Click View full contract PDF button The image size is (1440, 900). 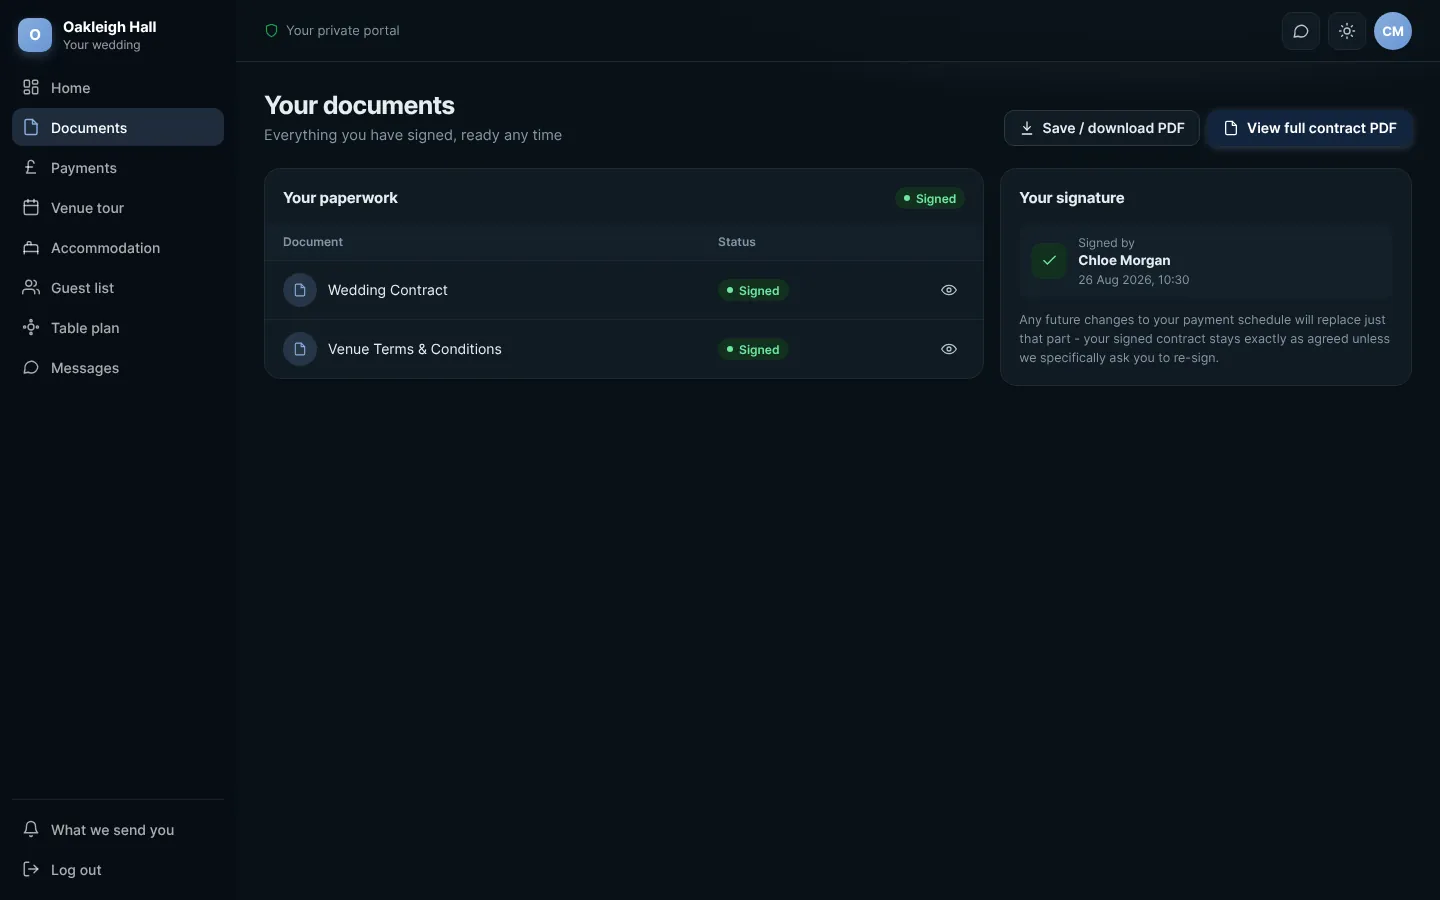click(x=1310, y=128)
